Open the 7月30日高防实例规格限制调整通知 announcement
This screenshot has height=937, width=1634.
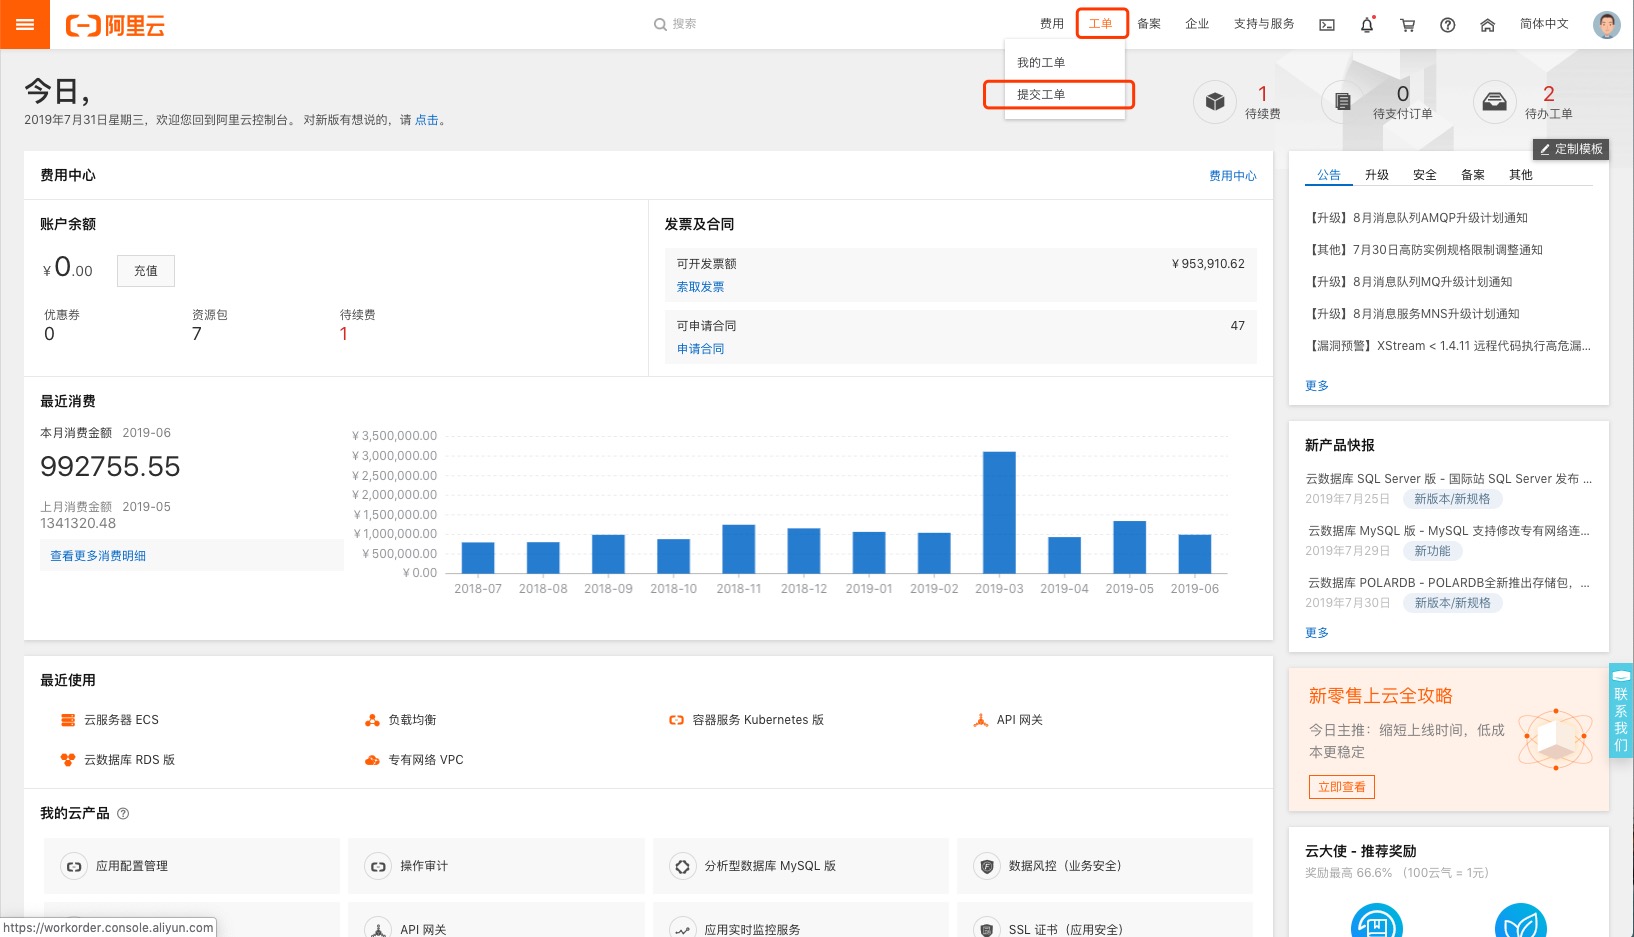pyautogui.click(x=1425, y=250)
